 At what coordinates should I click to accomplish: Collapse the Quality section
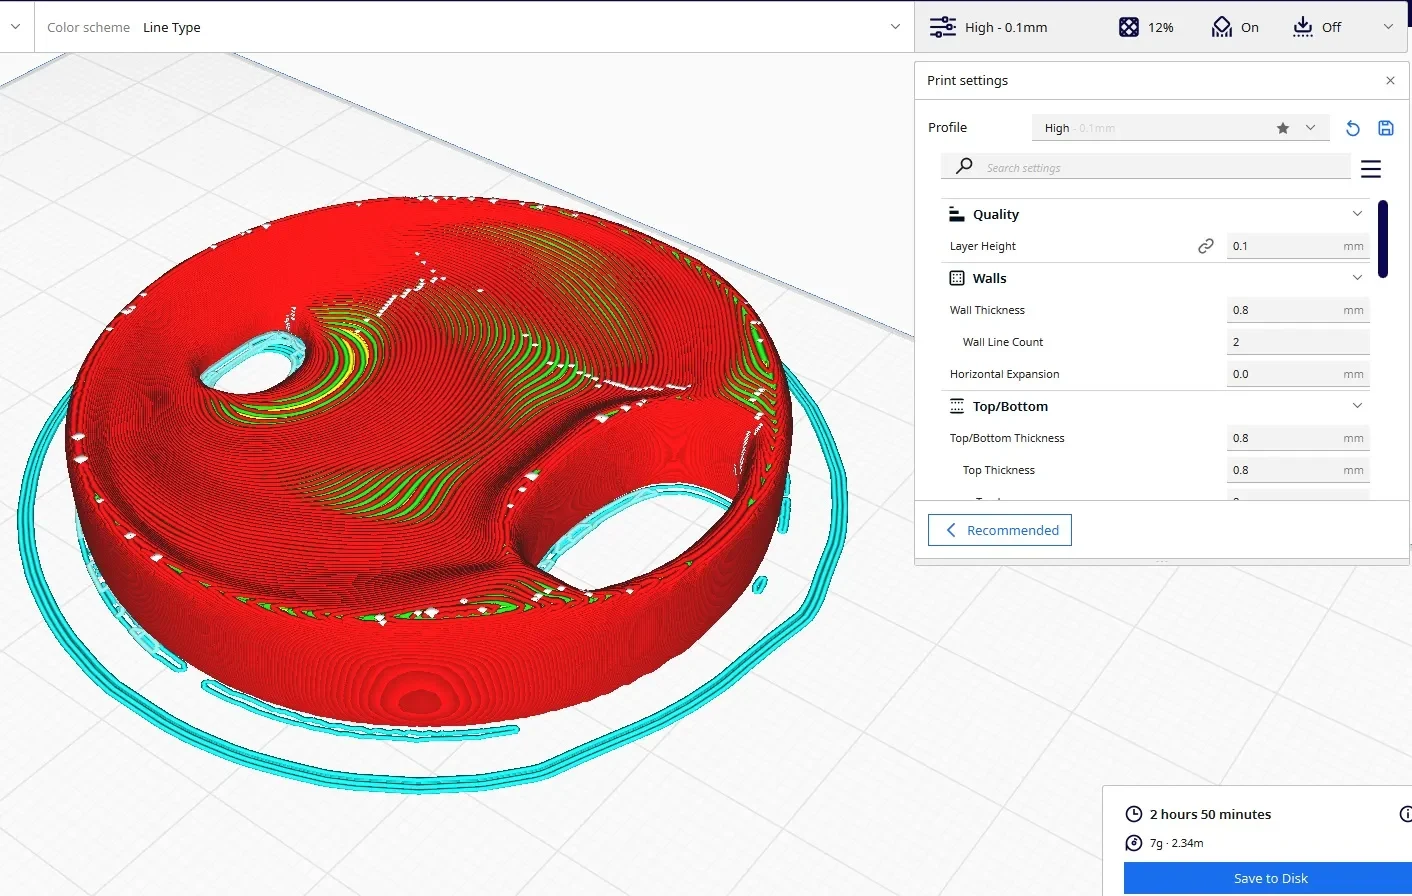coord(1357,214)
